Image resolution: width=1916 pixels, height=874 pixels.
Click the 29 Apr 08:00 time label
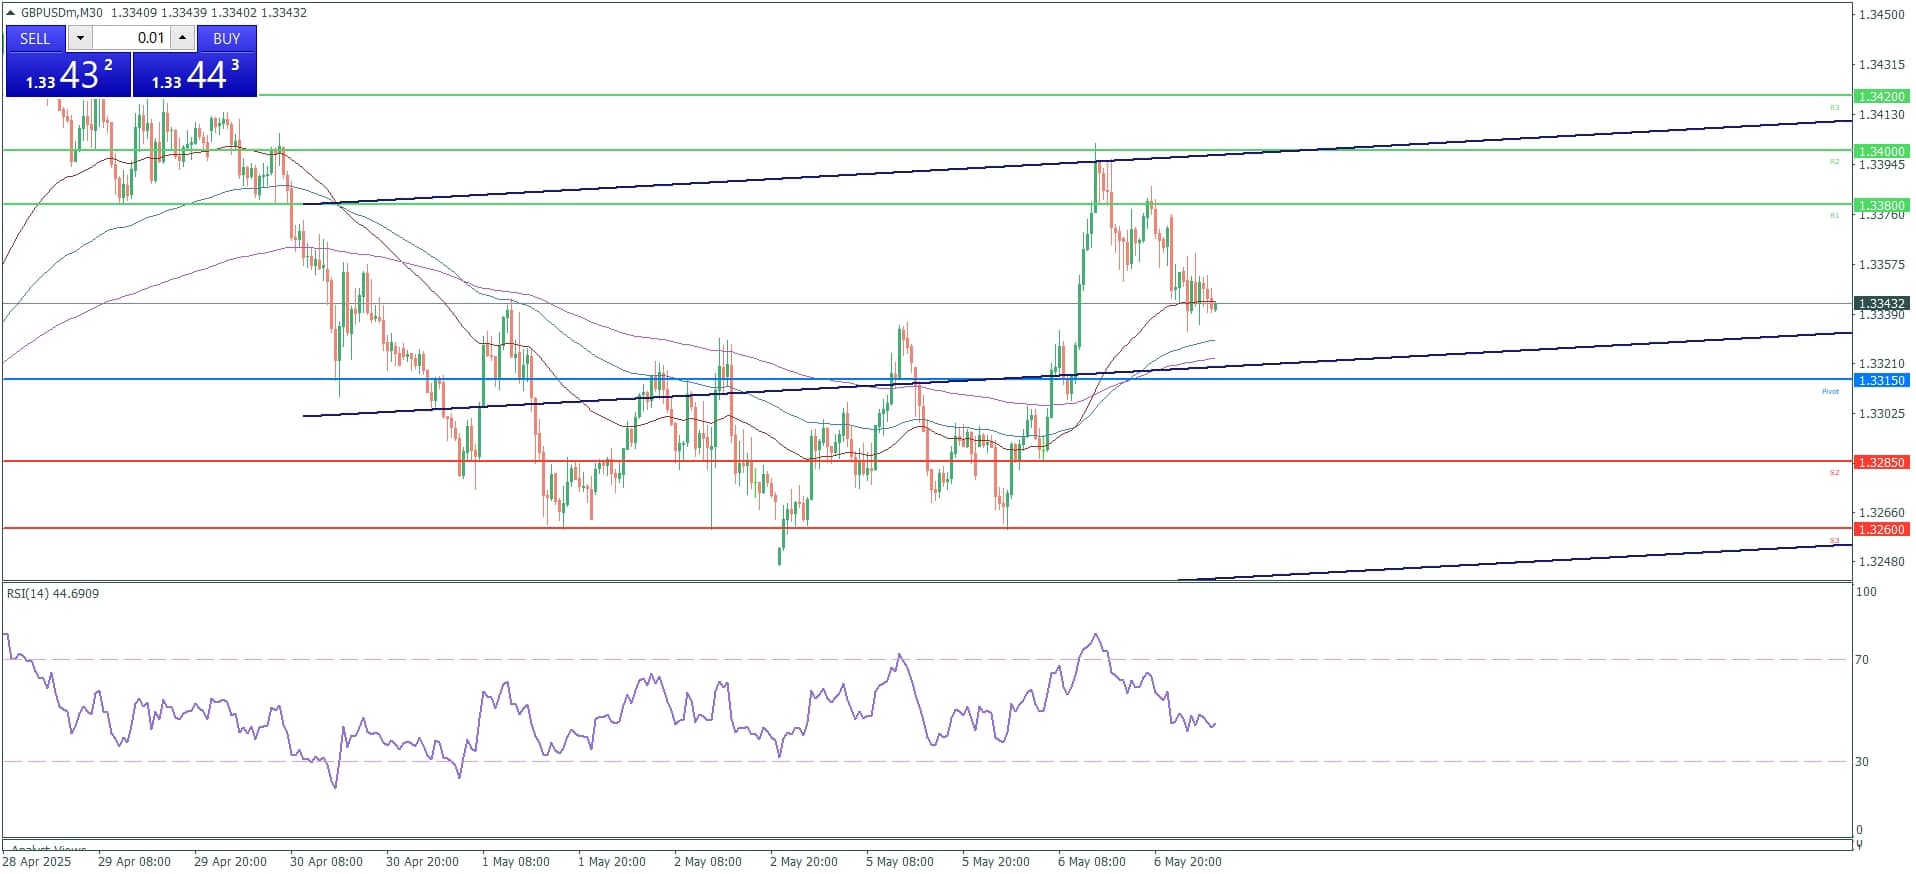tap(134, 862)
